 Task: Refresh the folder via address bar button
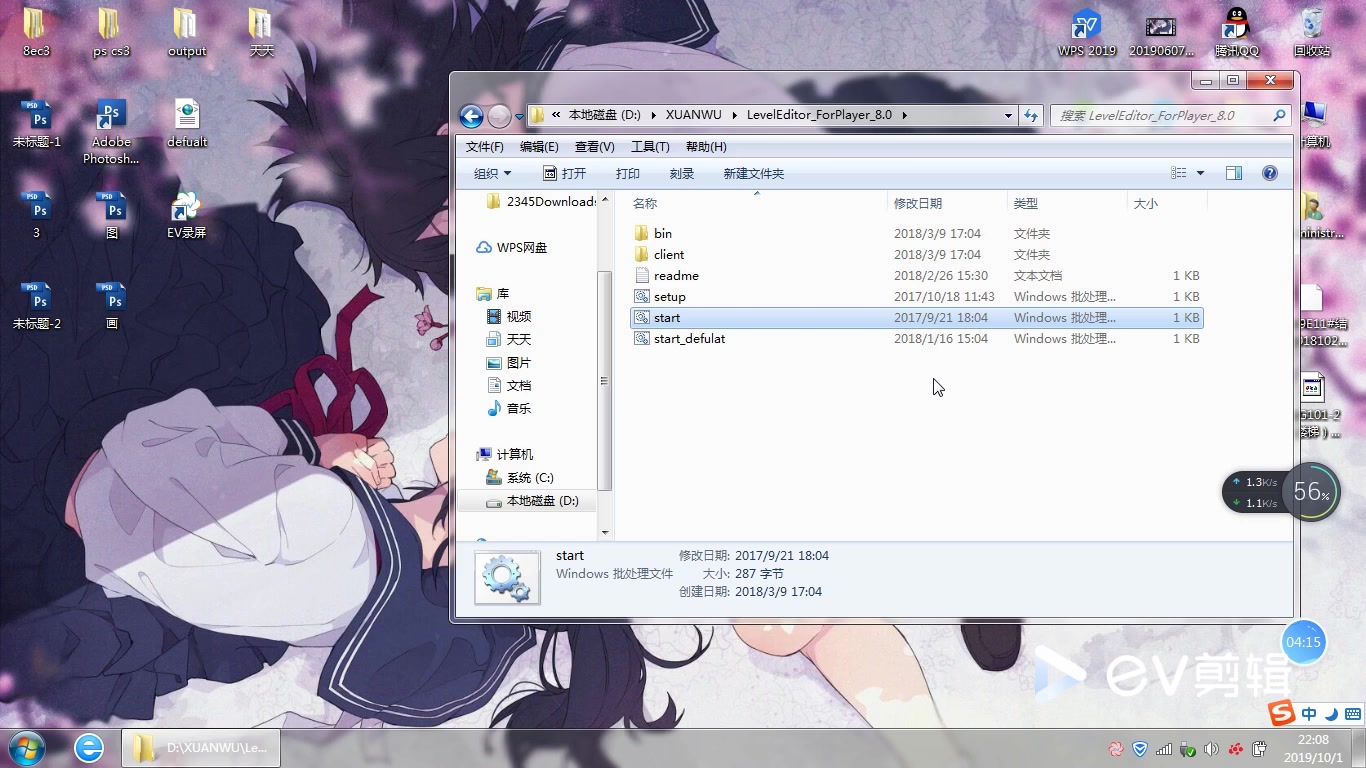point(1032,115)
